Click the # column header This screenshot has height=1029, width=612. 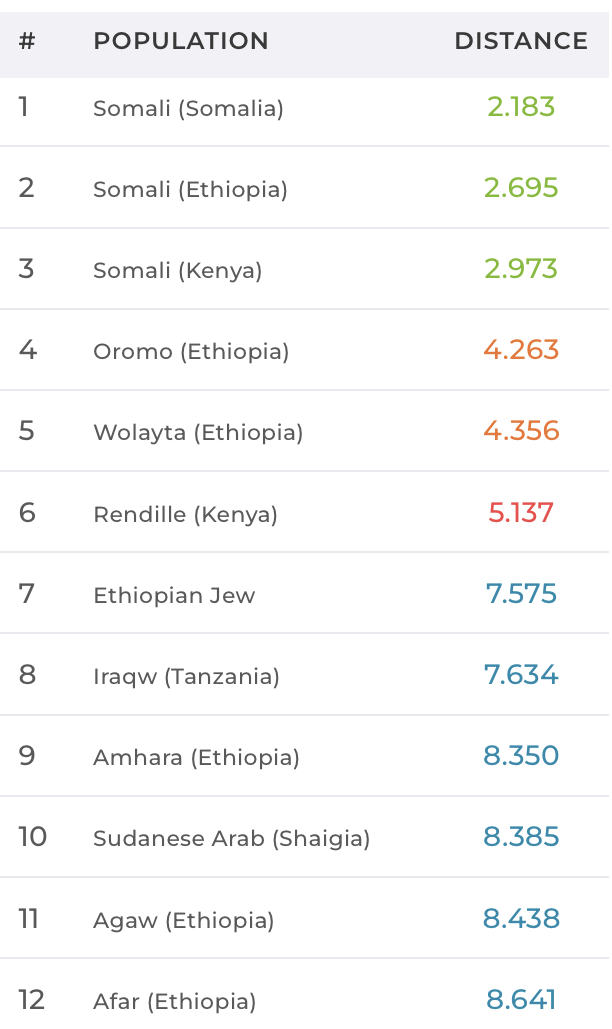tap(27, 41)
